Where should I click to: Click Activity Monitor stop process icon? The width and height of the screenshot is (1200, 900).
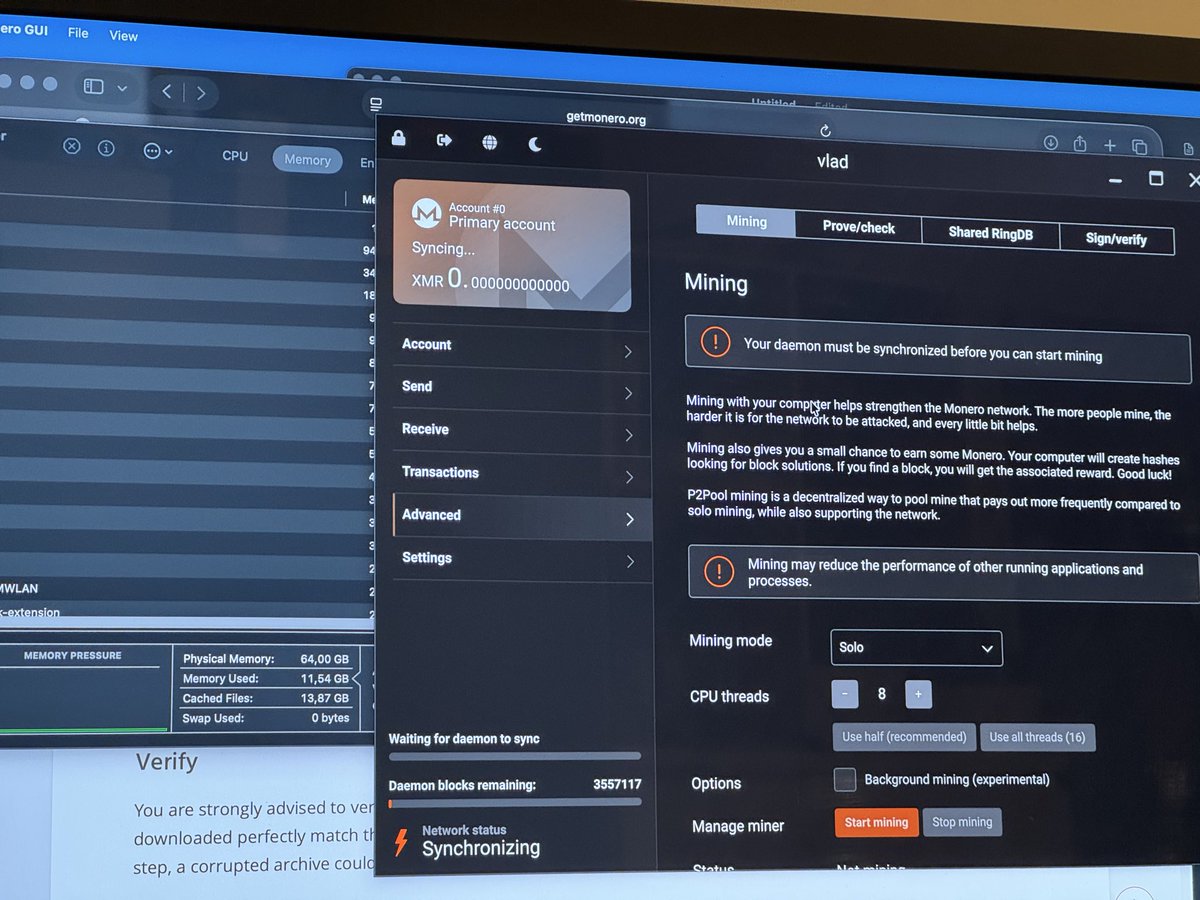click(x=72, y=146)
